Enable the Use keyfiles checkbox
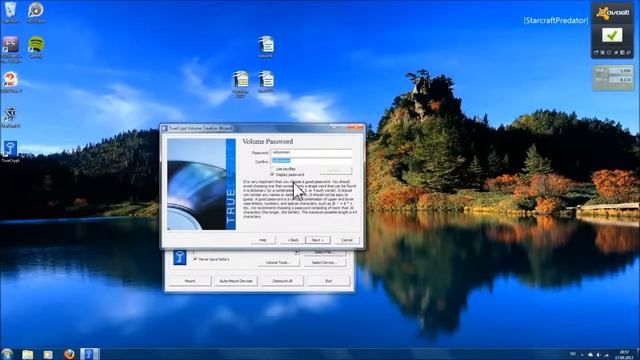Image resolution: width=640 pixels, height=360 pixels. (x=273, y=169)
